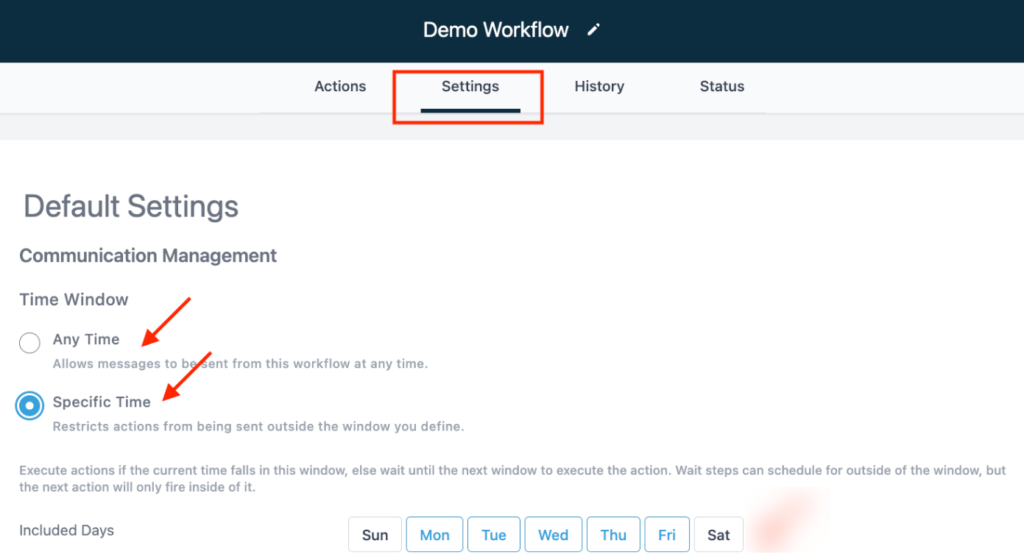Go to the History tab
The image size is (1024, 560).
pyautogui.click(x=599, y=87)
